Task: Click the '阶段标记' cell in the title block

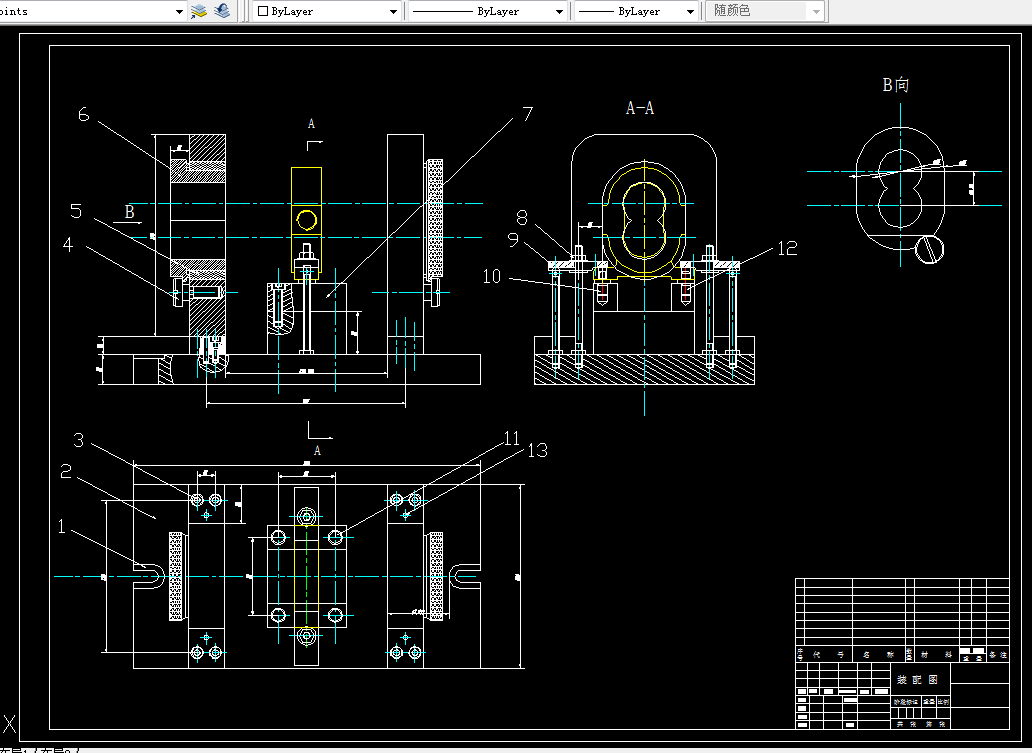Action: [906, 702]
